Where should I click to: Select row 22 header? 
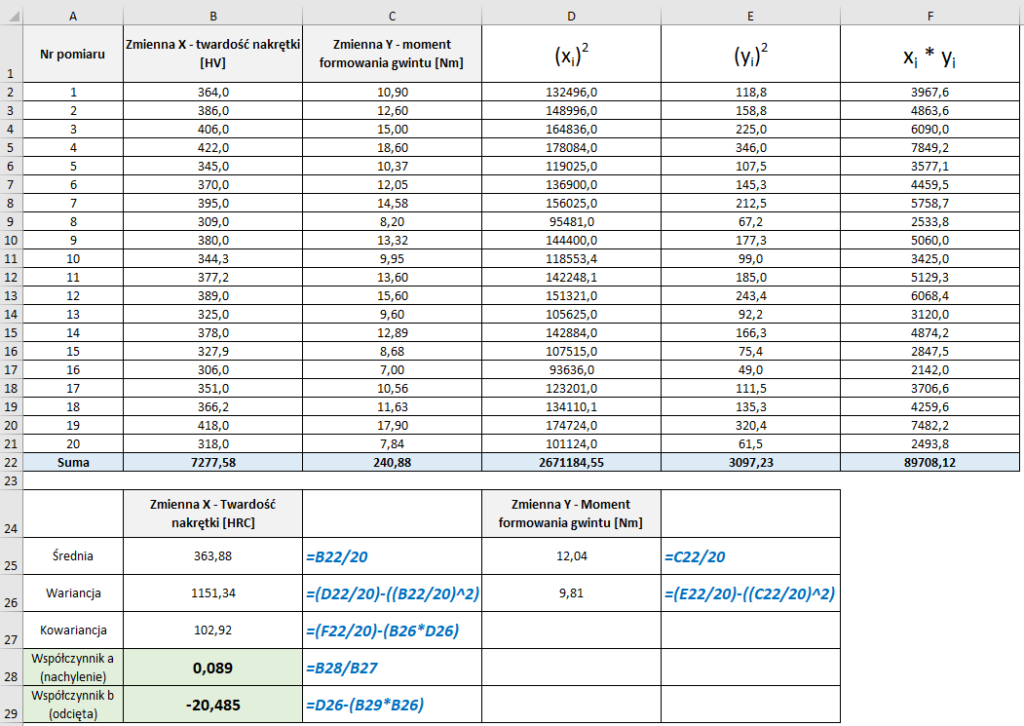(x=10, y=464)
